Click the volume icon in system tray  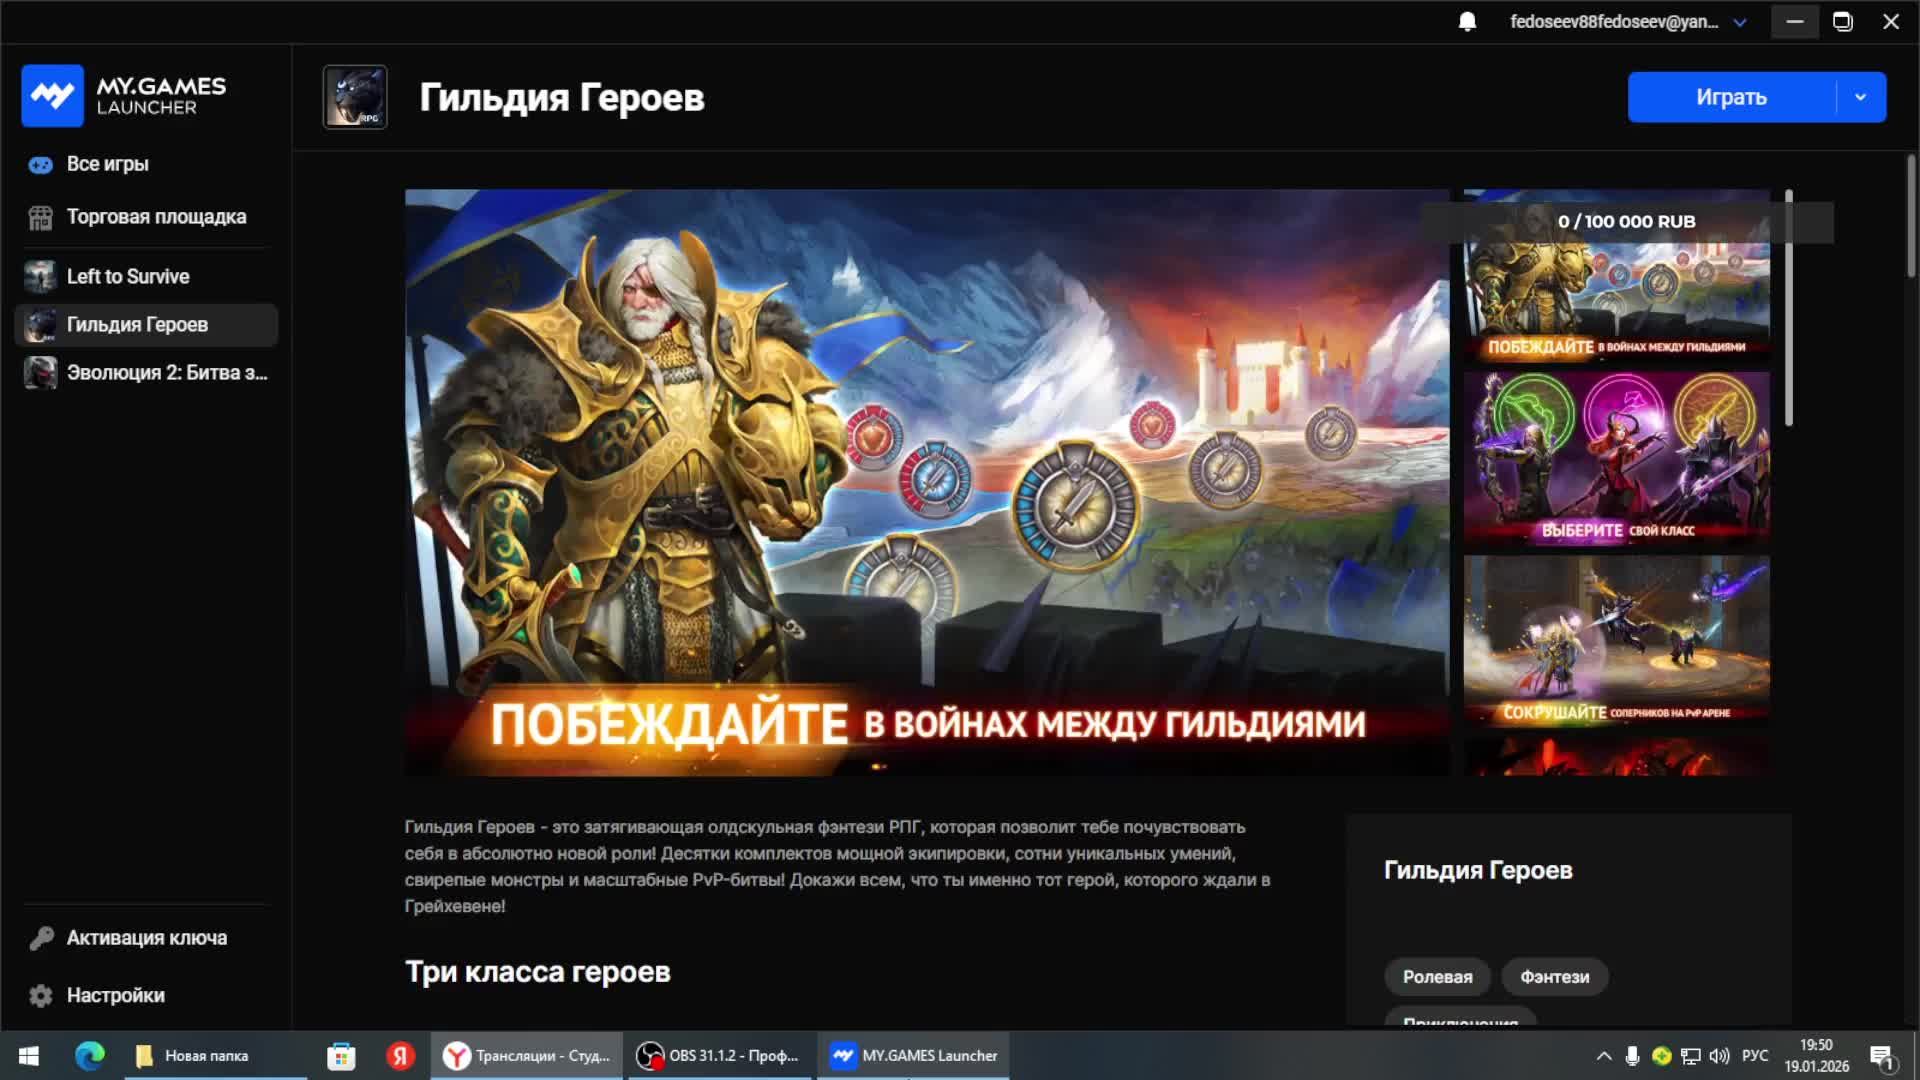[1719, 1056]
